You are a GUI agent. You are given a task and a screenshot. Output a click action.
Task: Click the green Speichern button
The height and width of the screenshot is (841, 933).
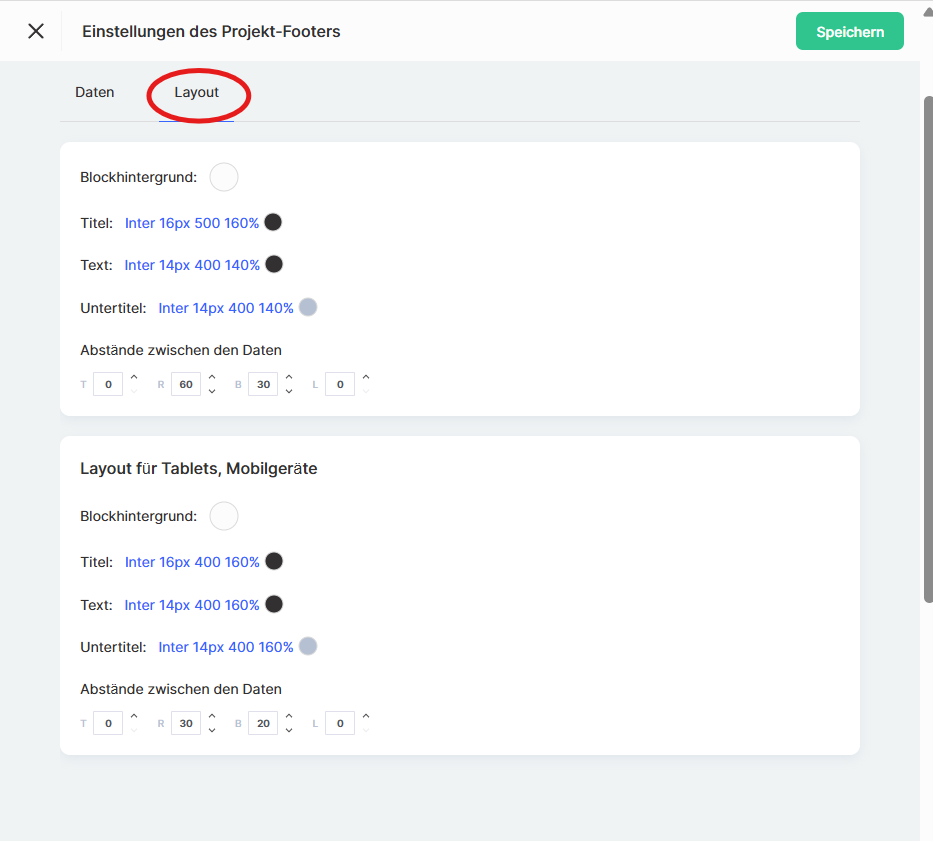(849, 31)
